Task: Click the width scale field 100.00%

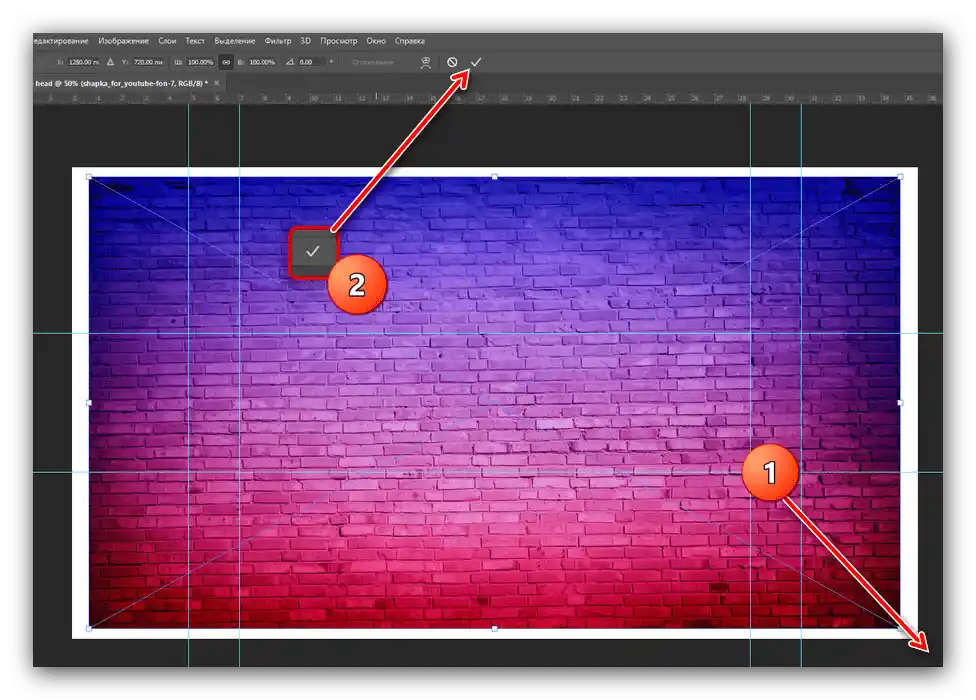Action: (x=200, y=62)
